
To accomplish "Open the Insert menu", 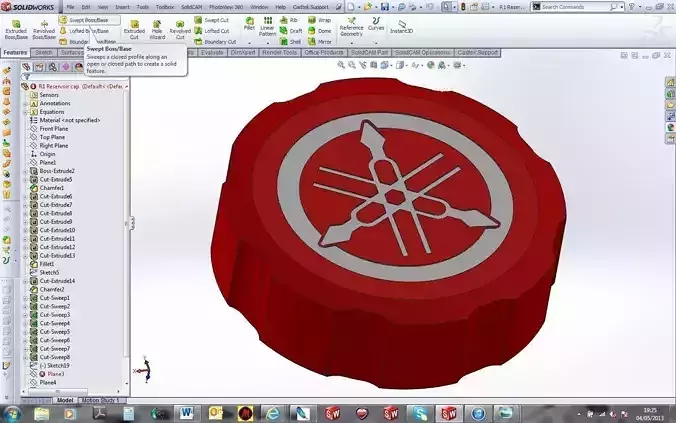I will tap(122, 7).
